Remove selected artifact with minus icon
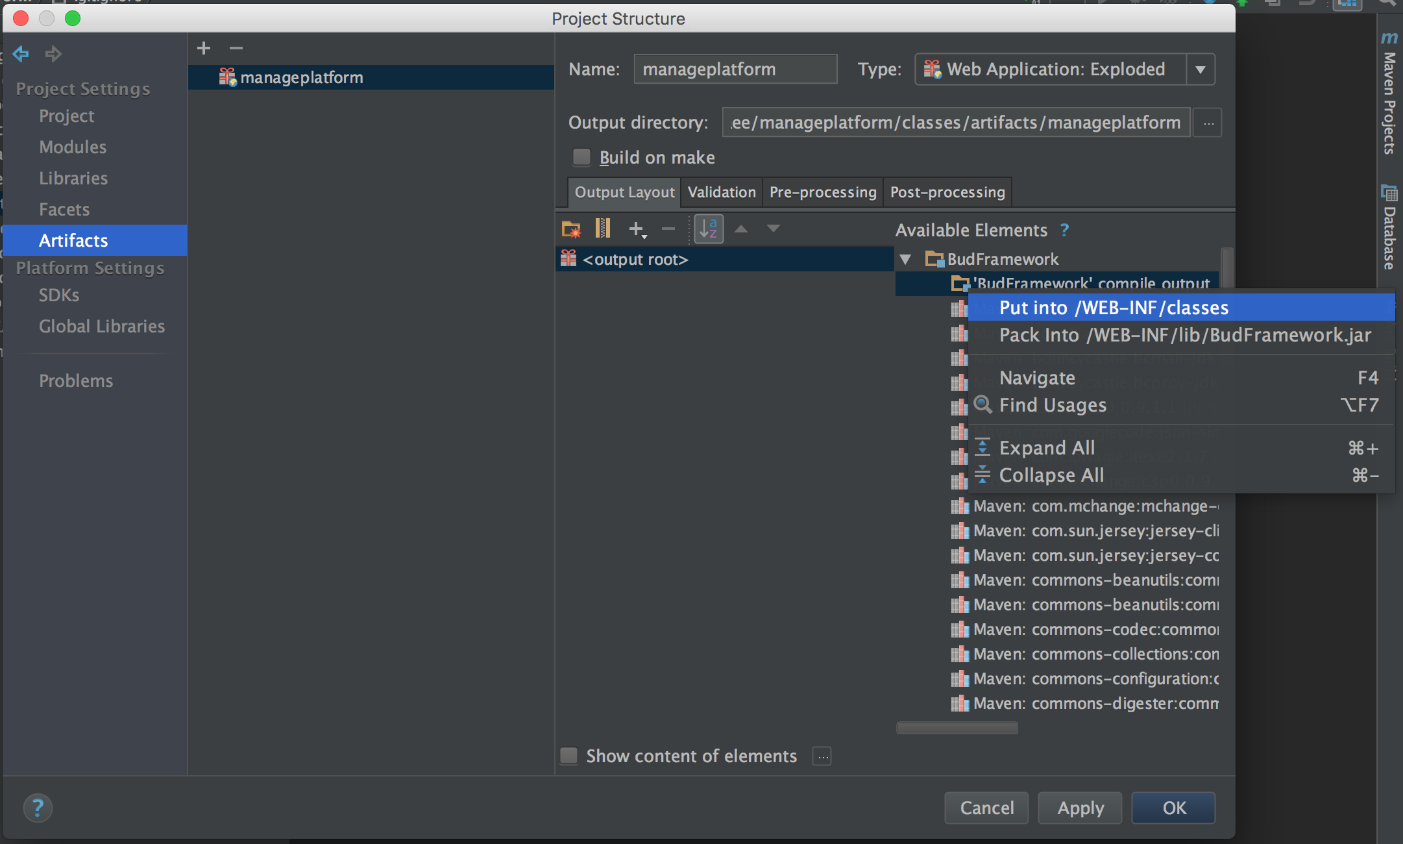1403x844 pixels. [236, 48]
